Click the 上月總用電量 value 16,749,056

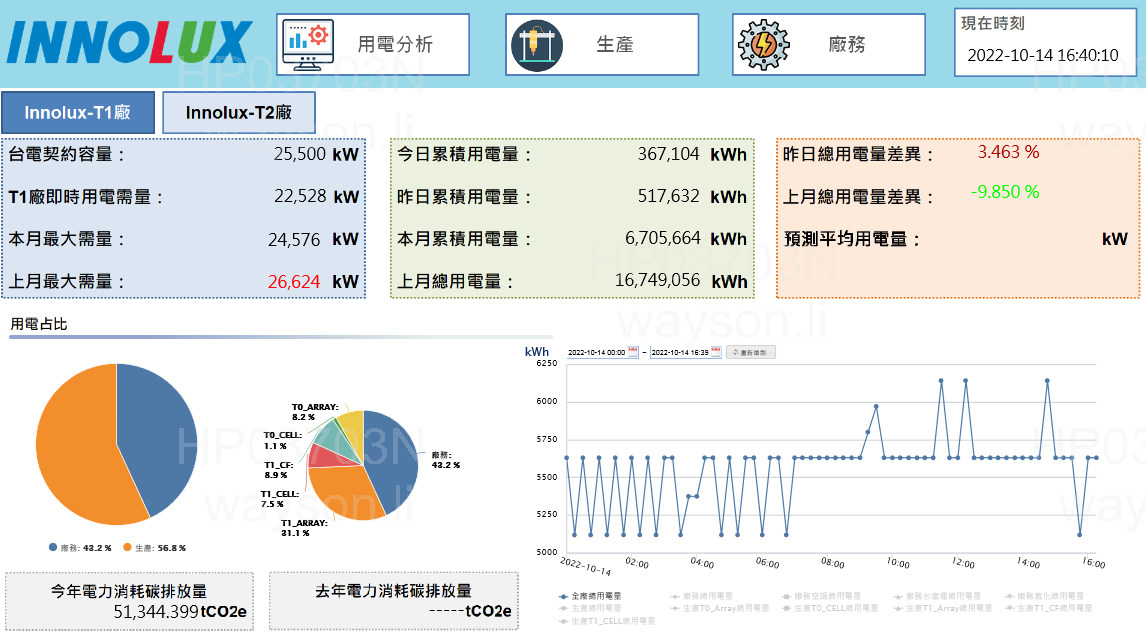tap(657, 281)
